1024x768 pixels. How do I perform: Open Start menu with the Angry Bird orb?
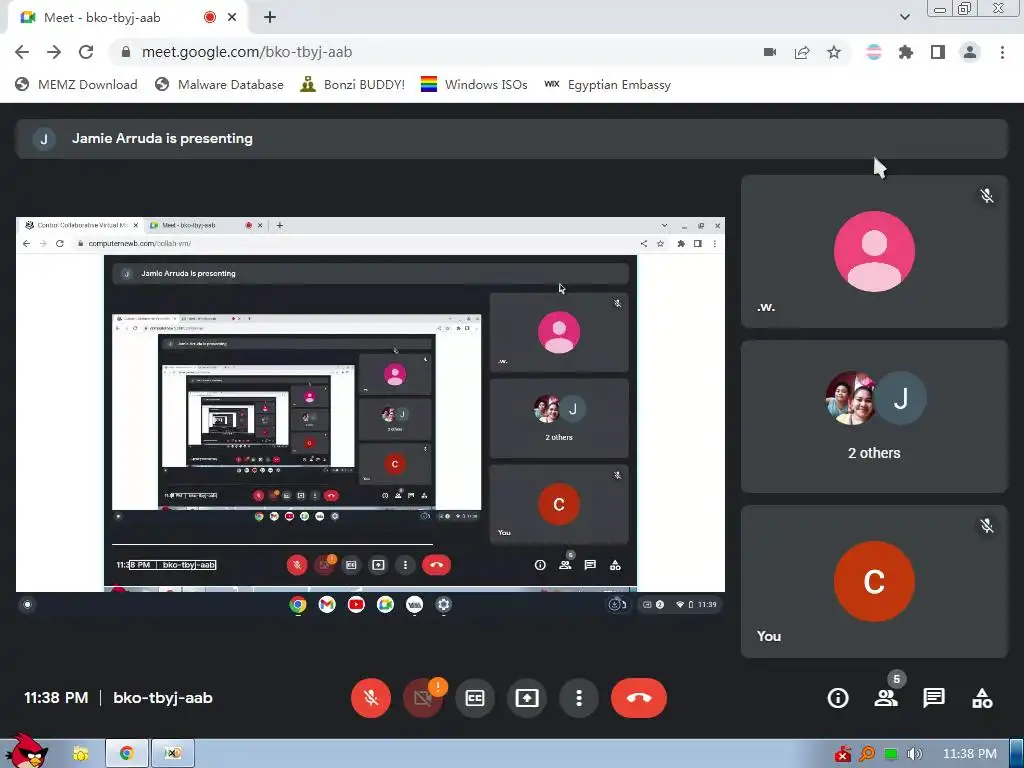pyautogui.click(x=26, y=751)
